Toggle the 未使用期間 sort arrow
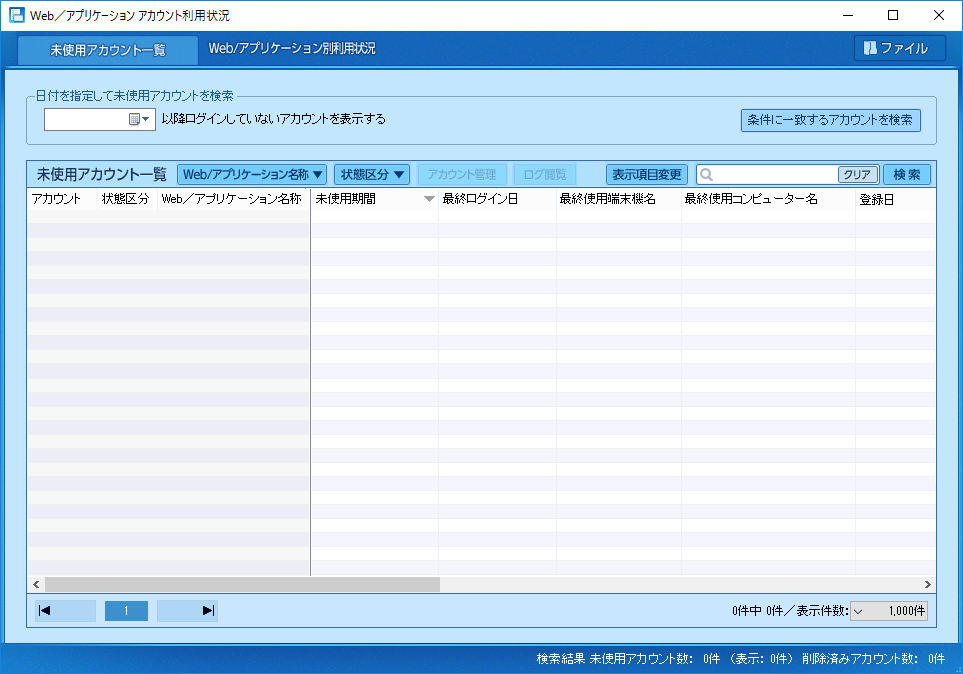This screenshot has height=674, width=963. click(429, 199)
